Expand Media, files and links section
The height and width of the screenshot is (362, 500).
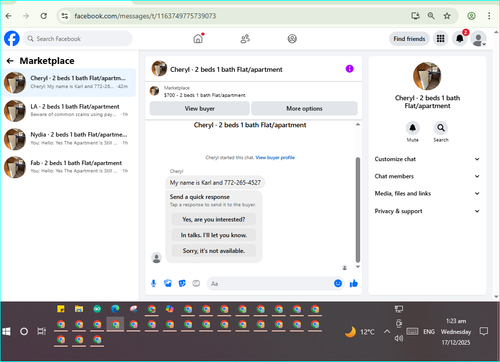(427, 193)
